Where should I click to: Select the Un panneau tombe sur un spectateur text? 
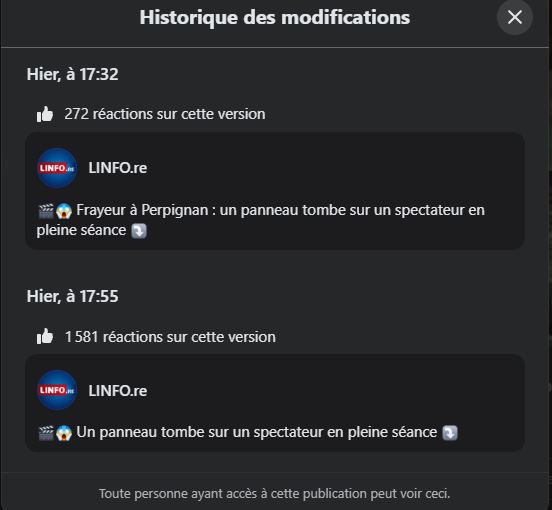click(x=257, y=432)
